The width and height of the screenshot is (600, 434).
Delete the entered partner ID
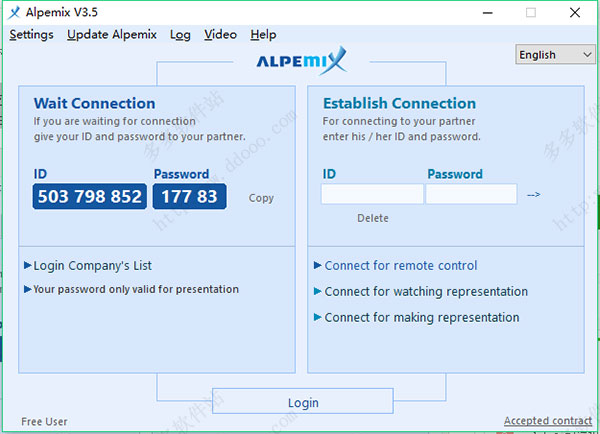click(x=373, y=218)
